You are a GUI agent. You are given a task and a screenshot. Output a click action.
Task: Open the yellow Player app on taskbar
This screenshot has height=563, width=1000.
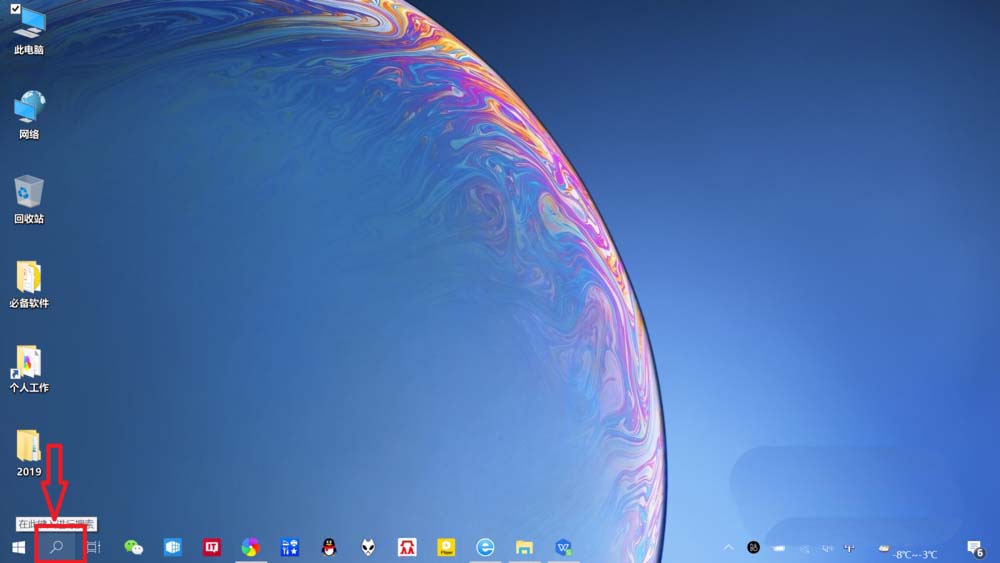(x=446, y=547)
